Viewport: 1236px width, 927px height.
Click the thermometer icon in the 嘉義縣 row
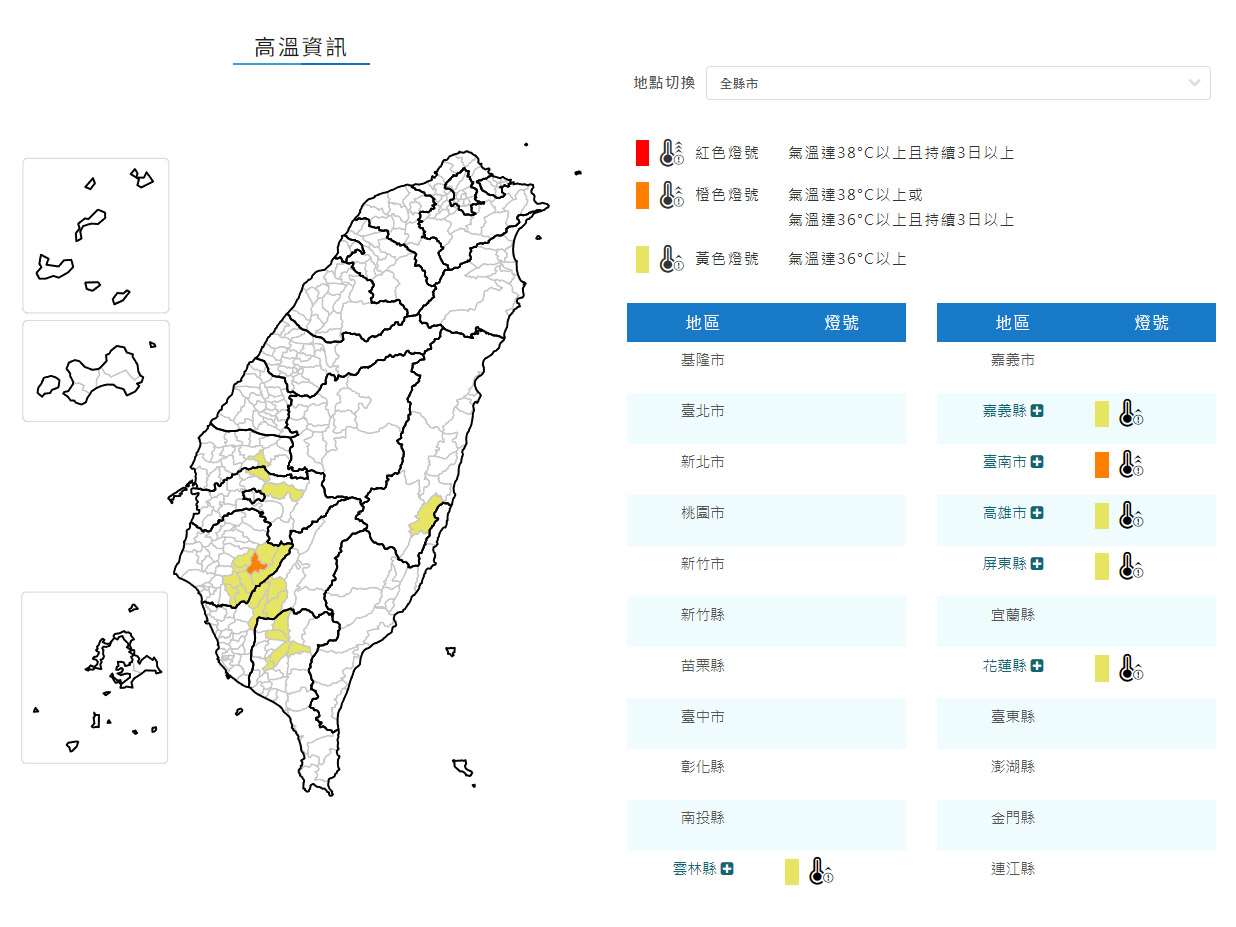pos(1131,413)
